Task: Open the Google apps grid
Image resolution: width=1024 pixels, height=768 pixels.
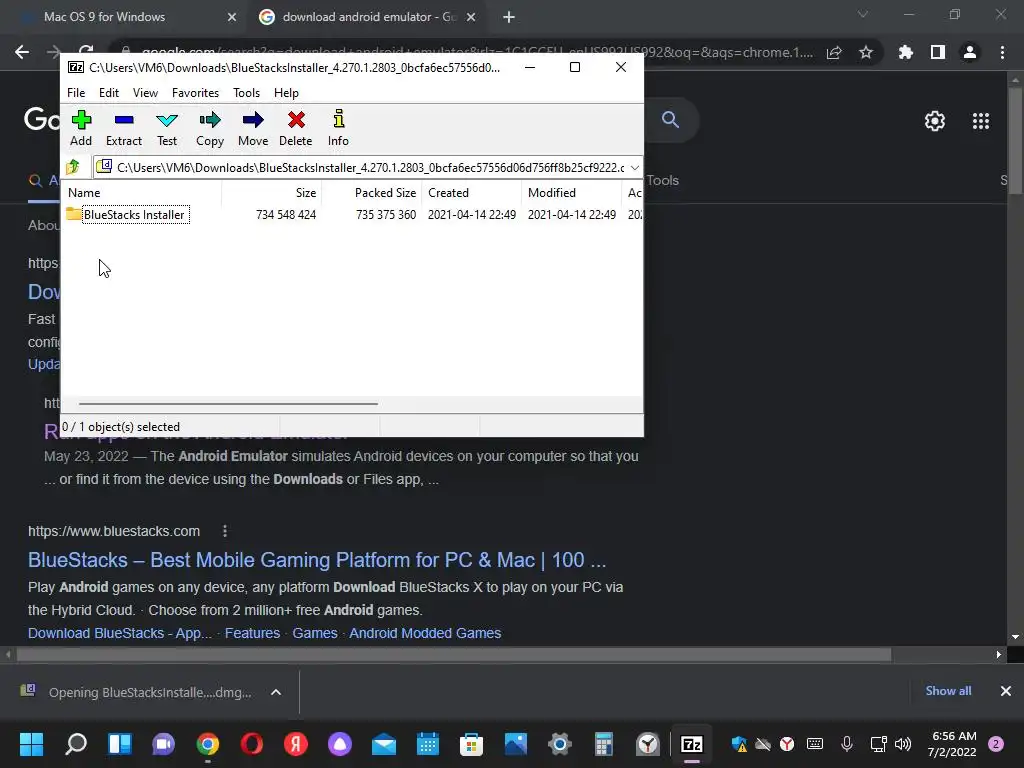Action: pyautogui.click(x=980, y=121)
